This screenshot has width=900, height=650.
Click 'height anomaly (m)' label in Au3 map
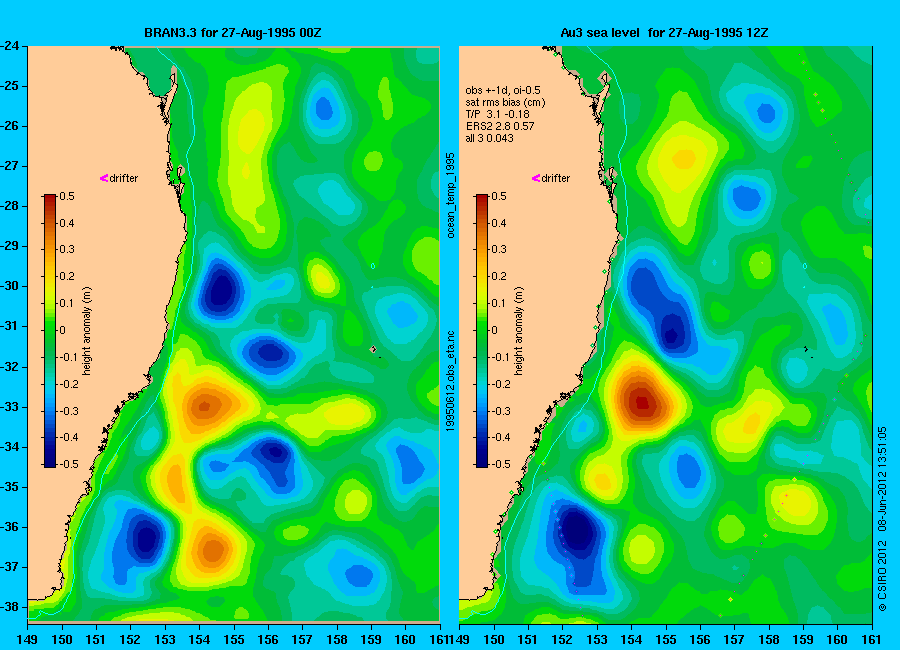click(x=519, y=331)
